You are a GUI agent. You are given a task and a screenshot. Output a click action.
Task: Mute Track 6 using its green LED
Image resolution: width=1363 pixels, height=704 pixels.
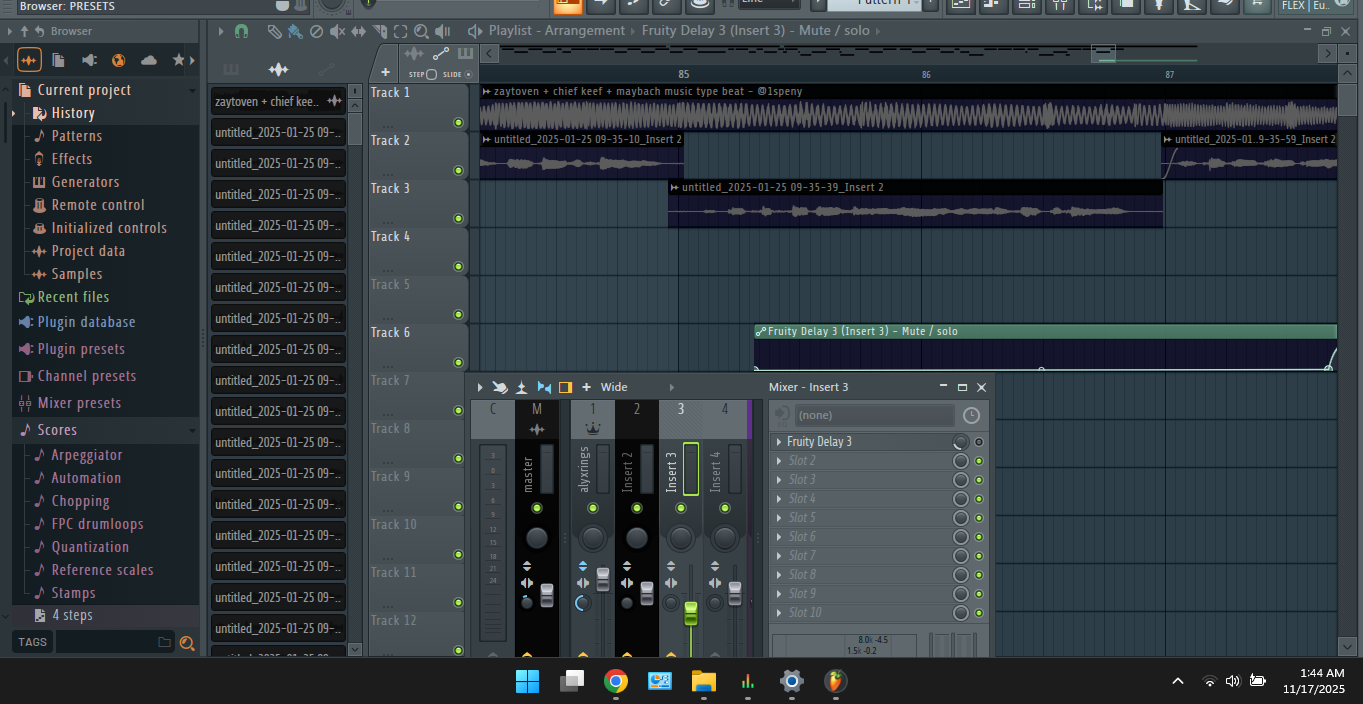tap(458, 363)
